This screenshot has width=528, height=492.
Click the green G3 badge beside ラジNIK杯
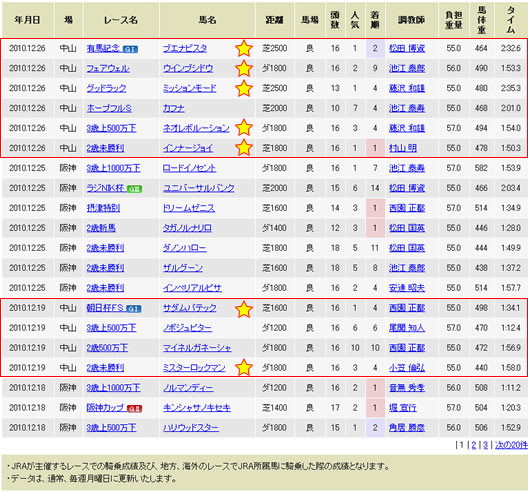coord(134,189)
